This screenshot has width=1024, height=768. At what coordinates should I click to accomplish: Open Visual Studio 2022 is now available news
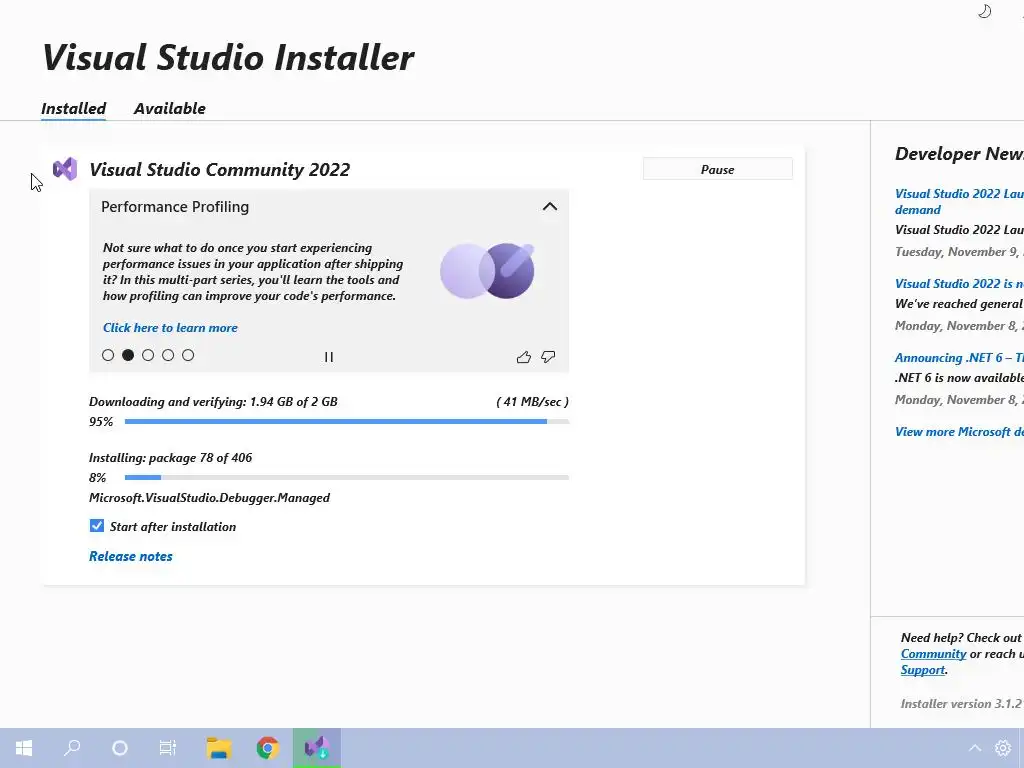[x=959, y=284]
